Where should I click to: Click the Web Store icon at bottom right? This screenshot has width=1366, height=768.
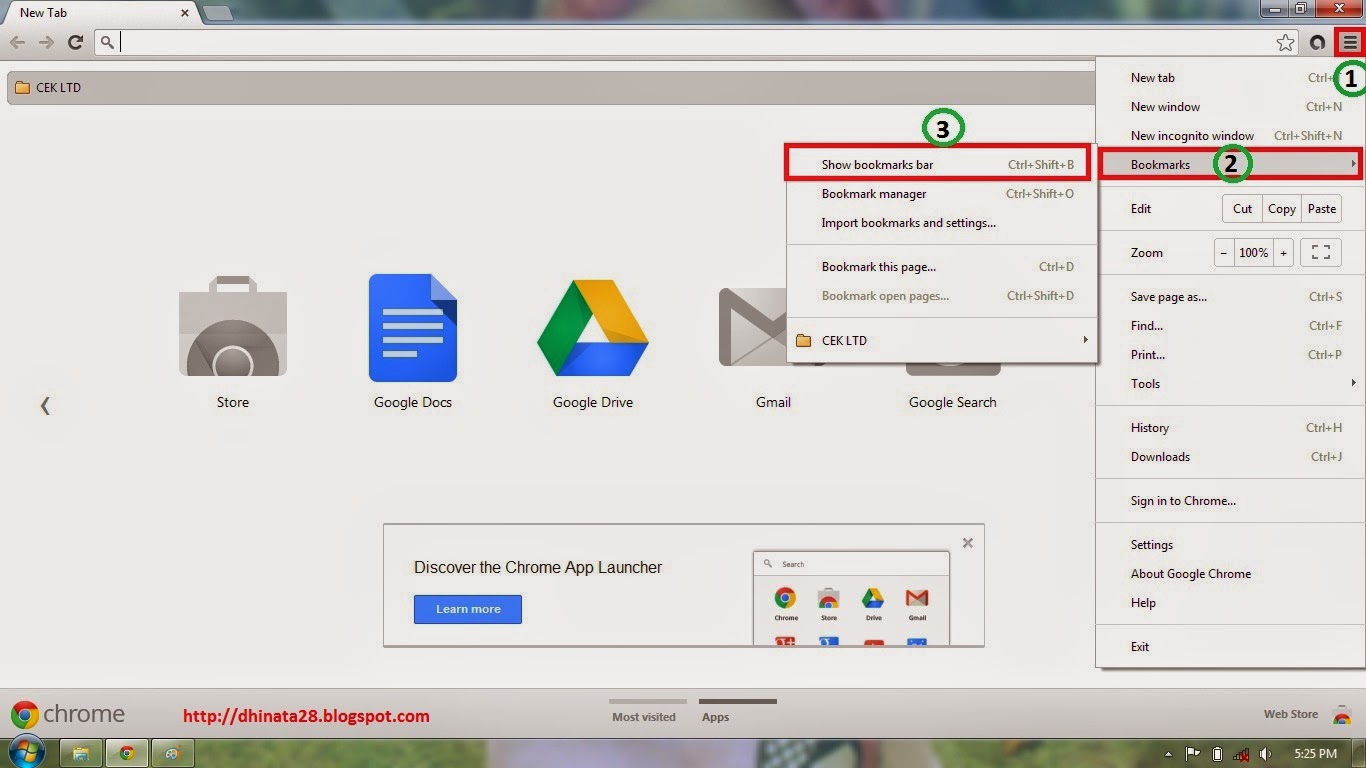tap(1342, 715)
